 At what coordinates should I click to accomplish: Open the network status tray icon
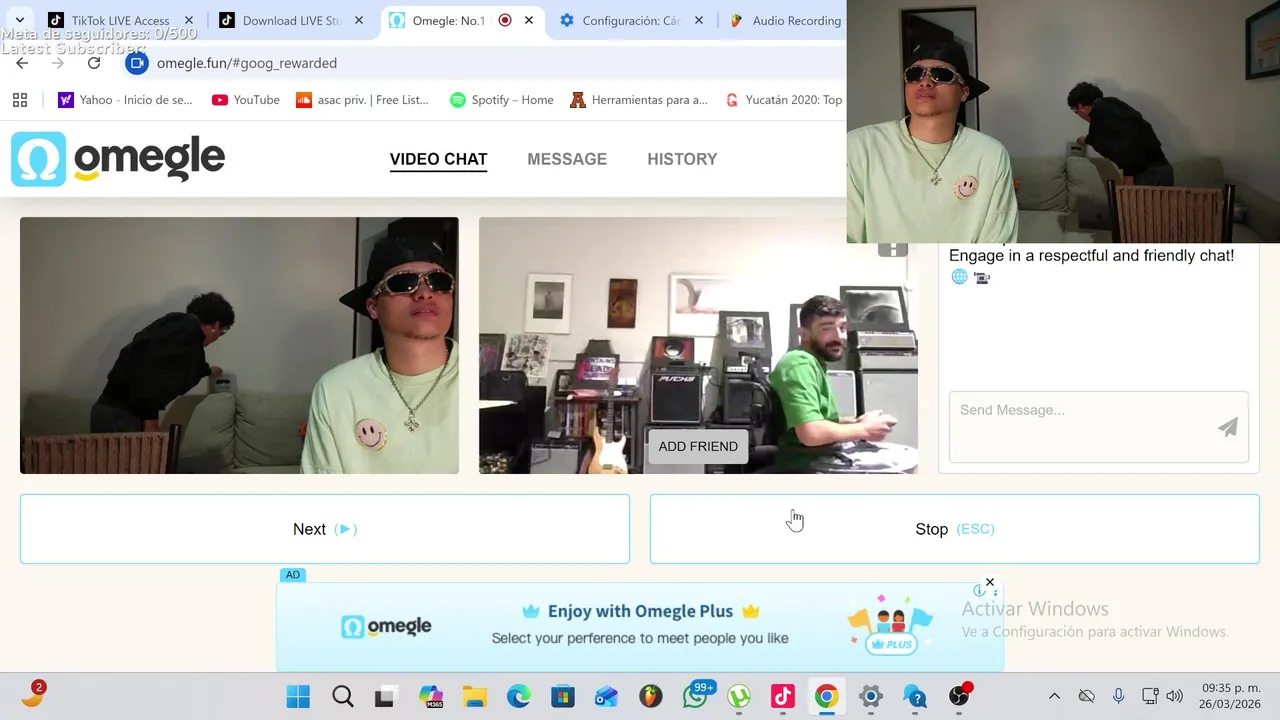pos(1150,696)
